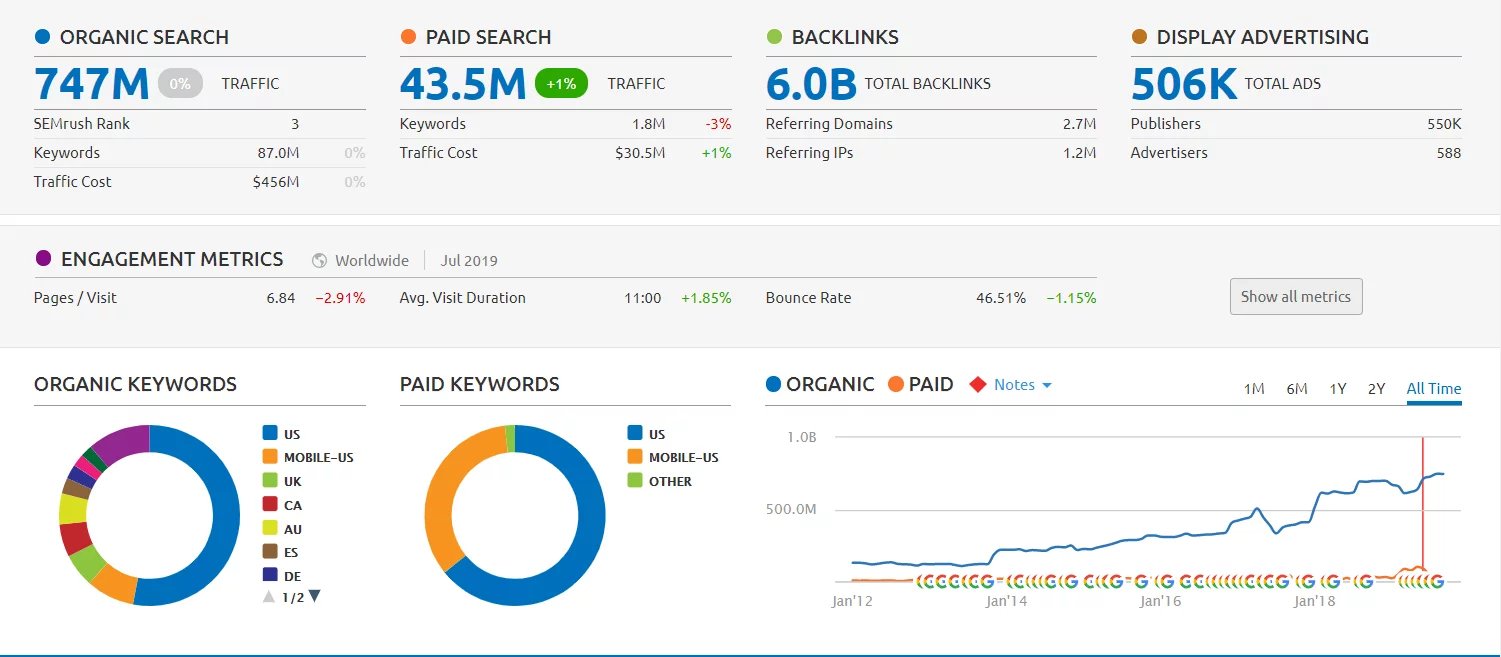
Task: Click the red vertical note marker on chart
Action: [1422, 500]
